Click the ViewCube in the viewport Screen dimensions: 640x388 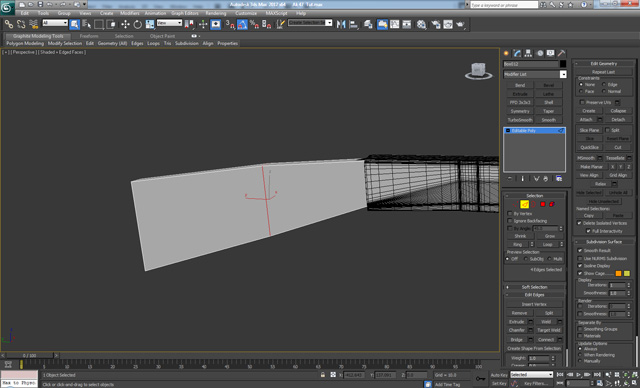click(x=478, y=71)
